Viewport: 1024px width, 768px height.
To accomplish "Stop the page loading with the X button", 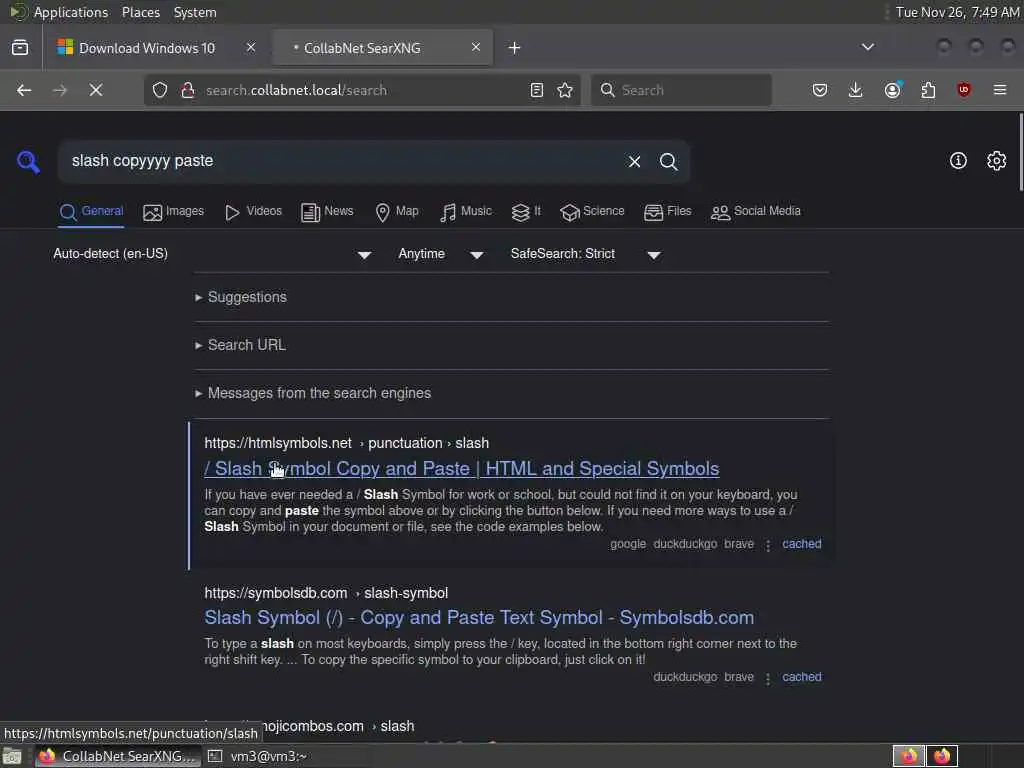I will 96,90.
